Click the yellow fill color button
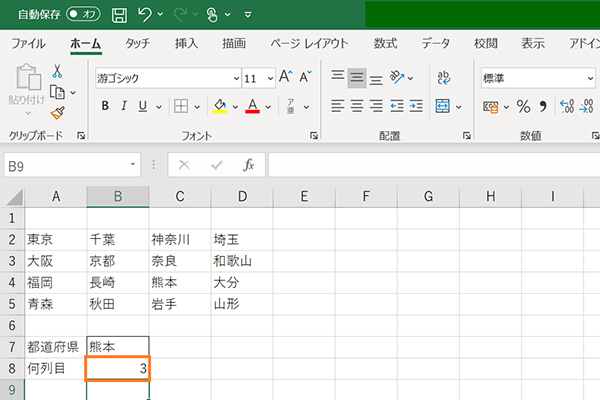The image size is (600, 400). 220,106
